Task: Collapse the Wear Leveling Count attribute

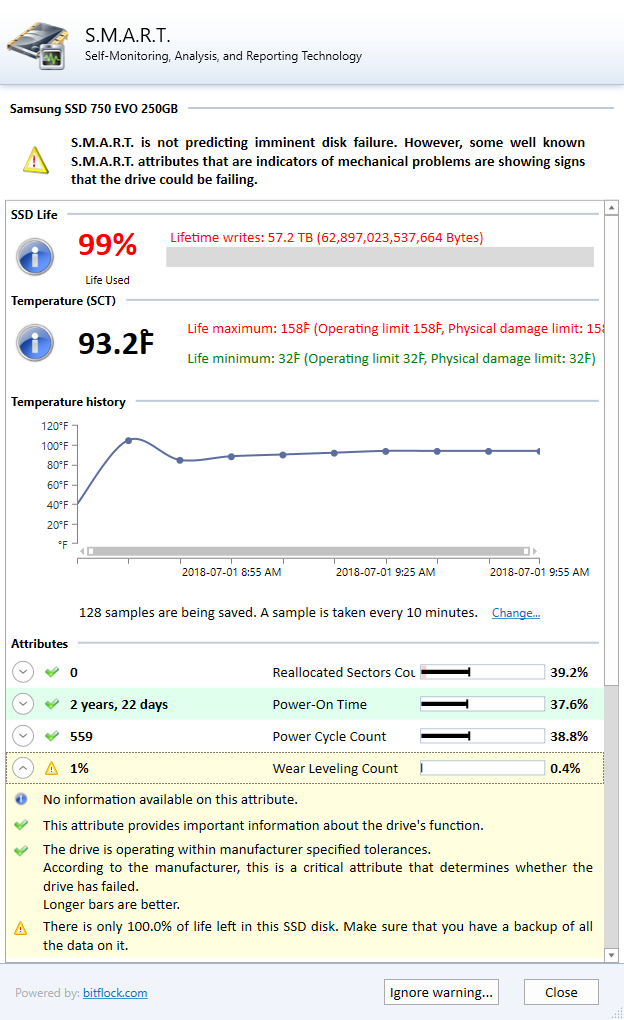Action: 23,768
